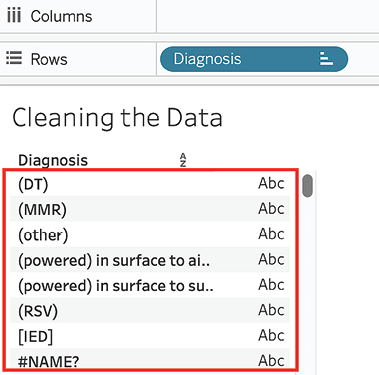Viewport: 379px width, 375px height.
Task: Click the Cleaning the Data title
Action: (117, 118)
